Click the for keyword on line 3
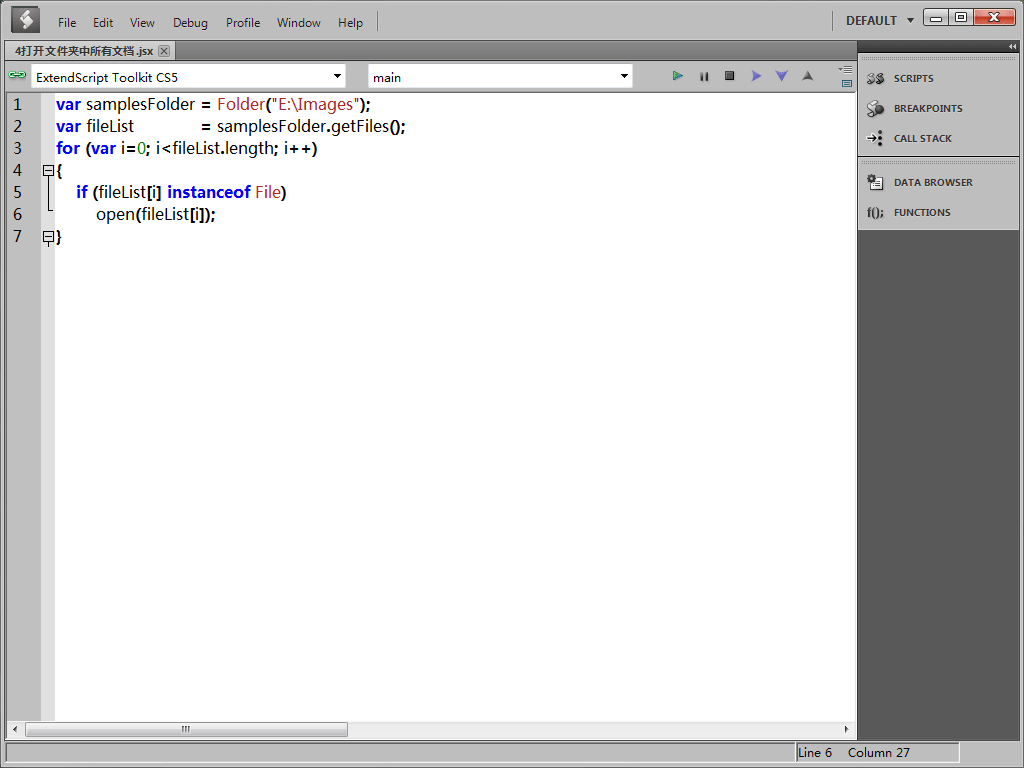The width and height of the screenshot is (1024, 768). pyautogui.click(x=67, y=148)
